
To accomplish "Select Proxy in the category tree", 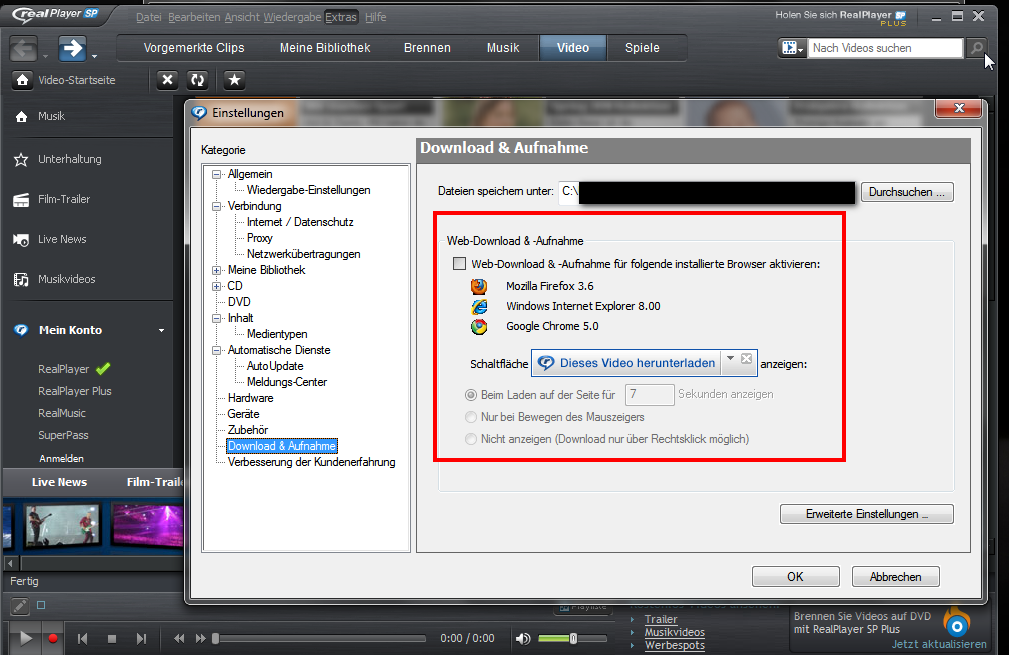I will click(260, 238).
